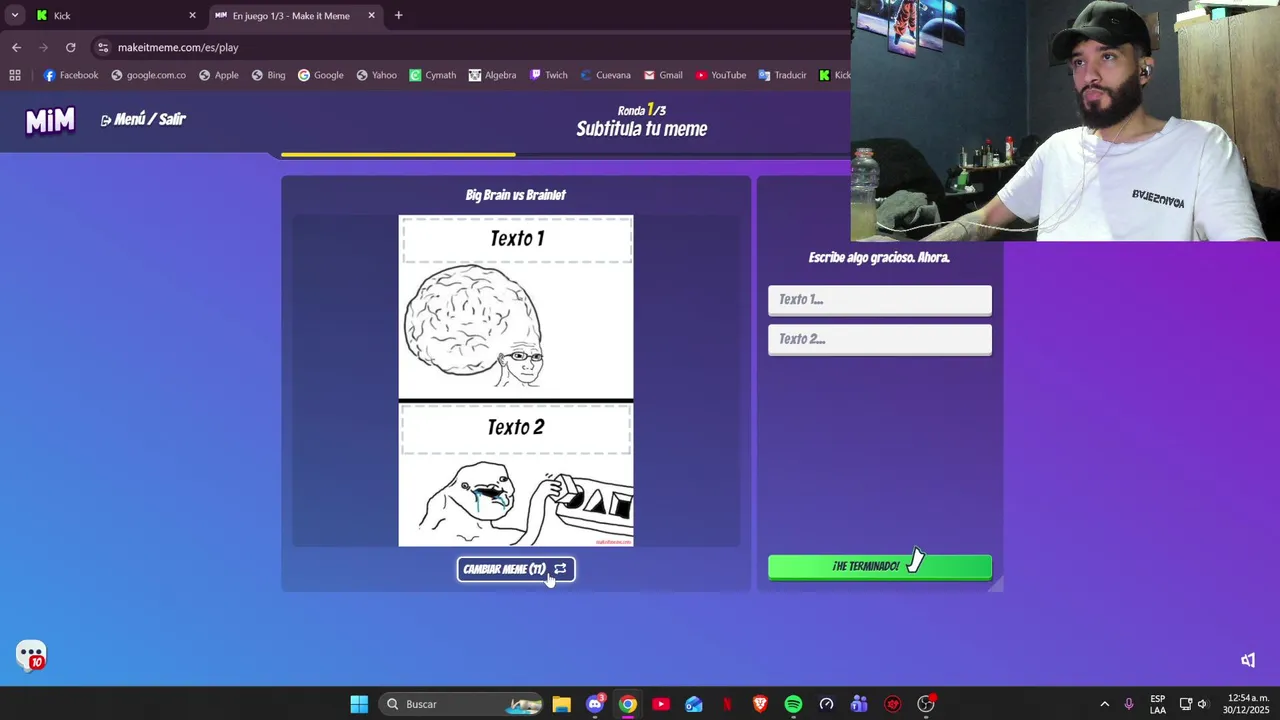Open the Cuevana bookmark
The image size is (1280, 720).
(x=604, y=75)
